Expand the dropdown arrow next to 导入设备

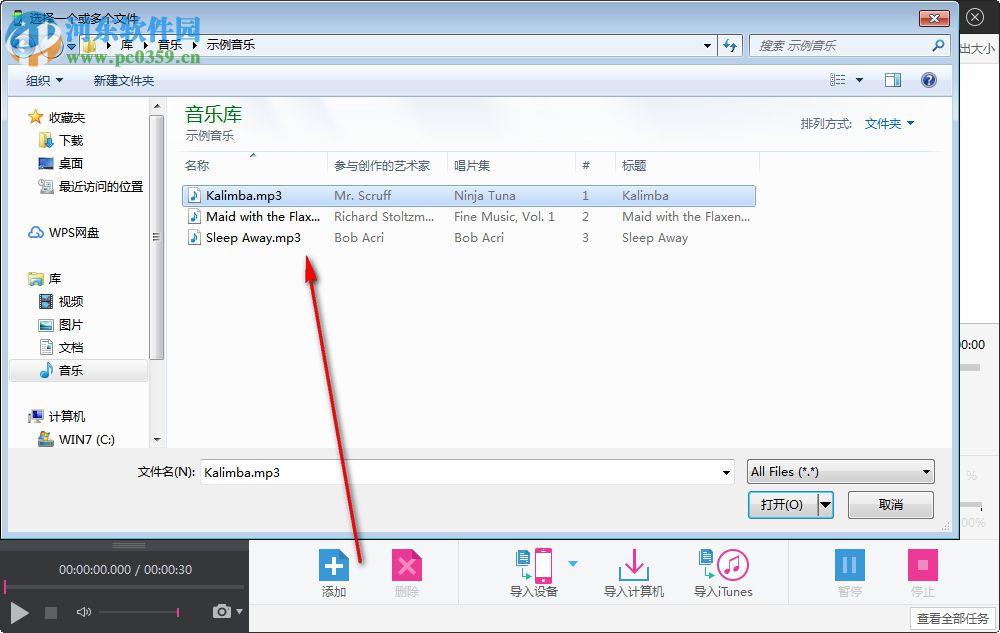coord(573,561)
